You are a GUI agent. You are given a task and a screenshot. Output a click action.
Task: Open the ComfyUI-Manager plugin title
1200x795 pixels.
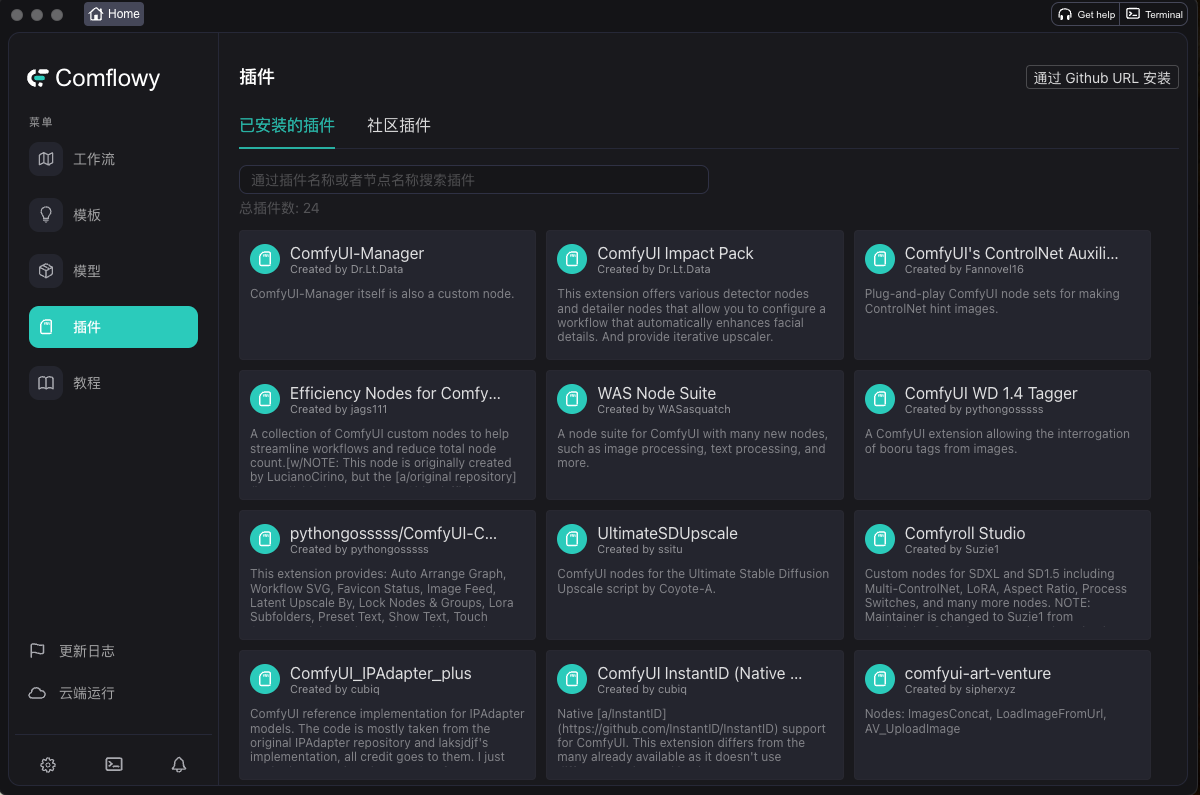coord(357,254)
